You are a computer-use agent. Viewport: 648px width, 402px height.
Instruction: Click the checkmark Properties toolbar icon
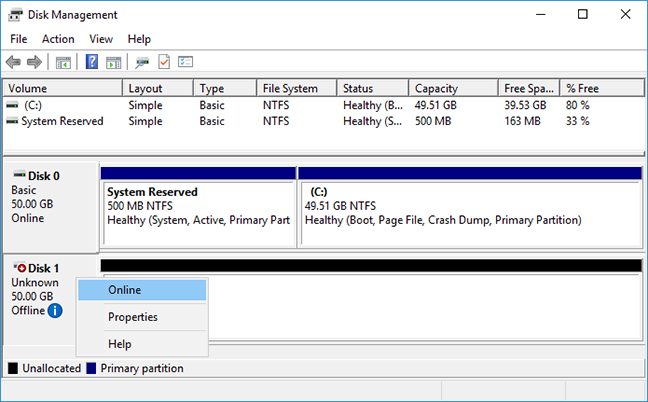(x=164, y=62)
